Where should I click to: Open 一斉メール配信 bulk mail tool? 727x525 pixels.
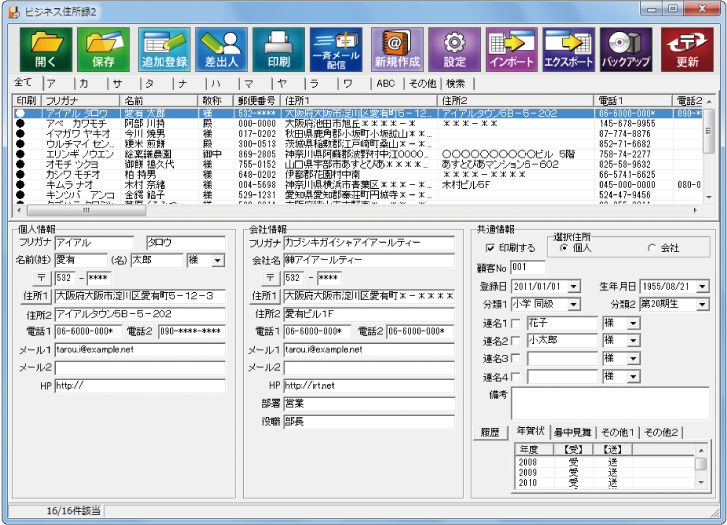[337, 47]
